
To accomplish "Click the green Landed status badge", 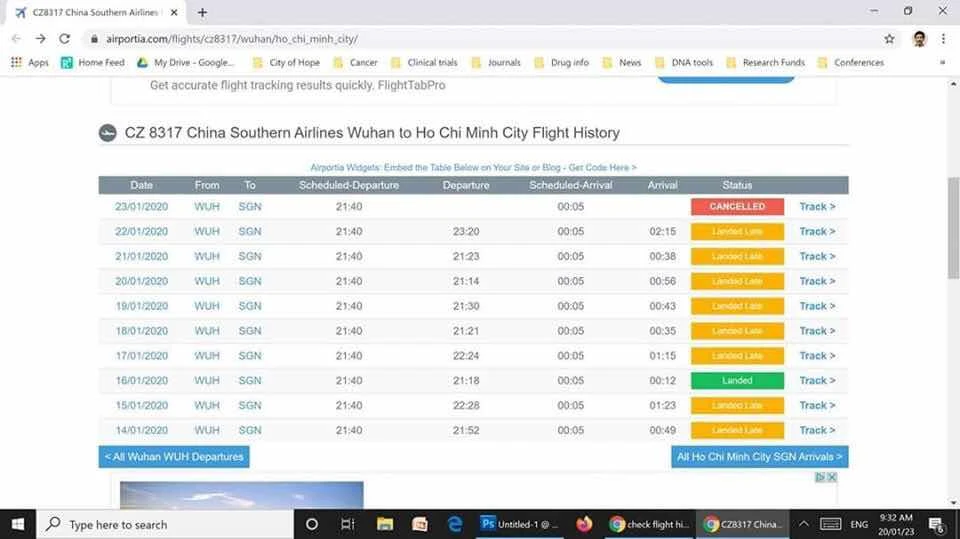I will [737, 380].
